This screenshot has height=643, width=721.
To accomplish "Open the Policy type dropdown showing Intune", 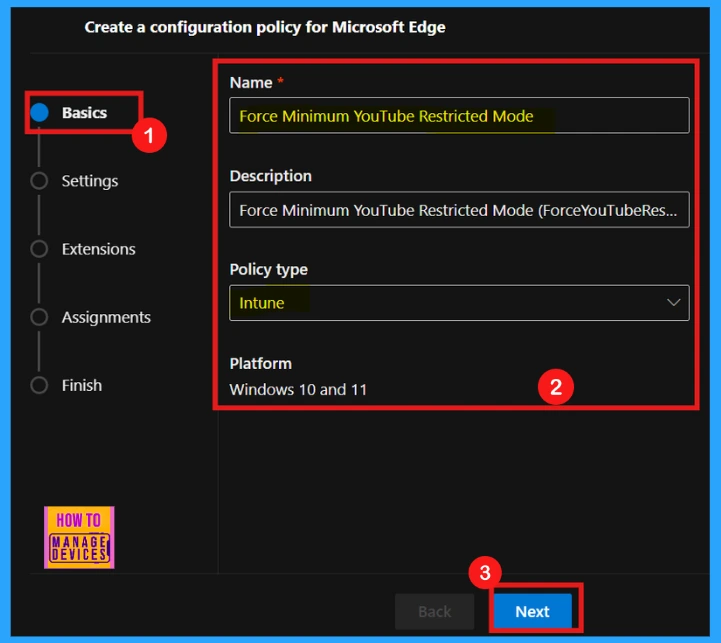I will point(459,303).
